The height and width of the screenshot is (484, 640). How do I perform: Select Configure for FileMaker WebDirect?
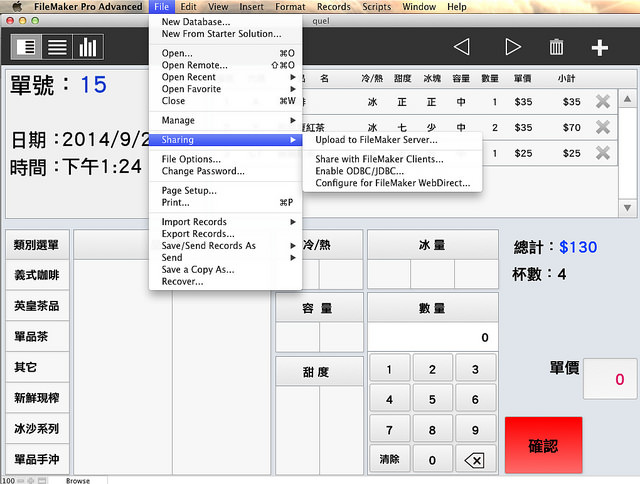(392, 183)
